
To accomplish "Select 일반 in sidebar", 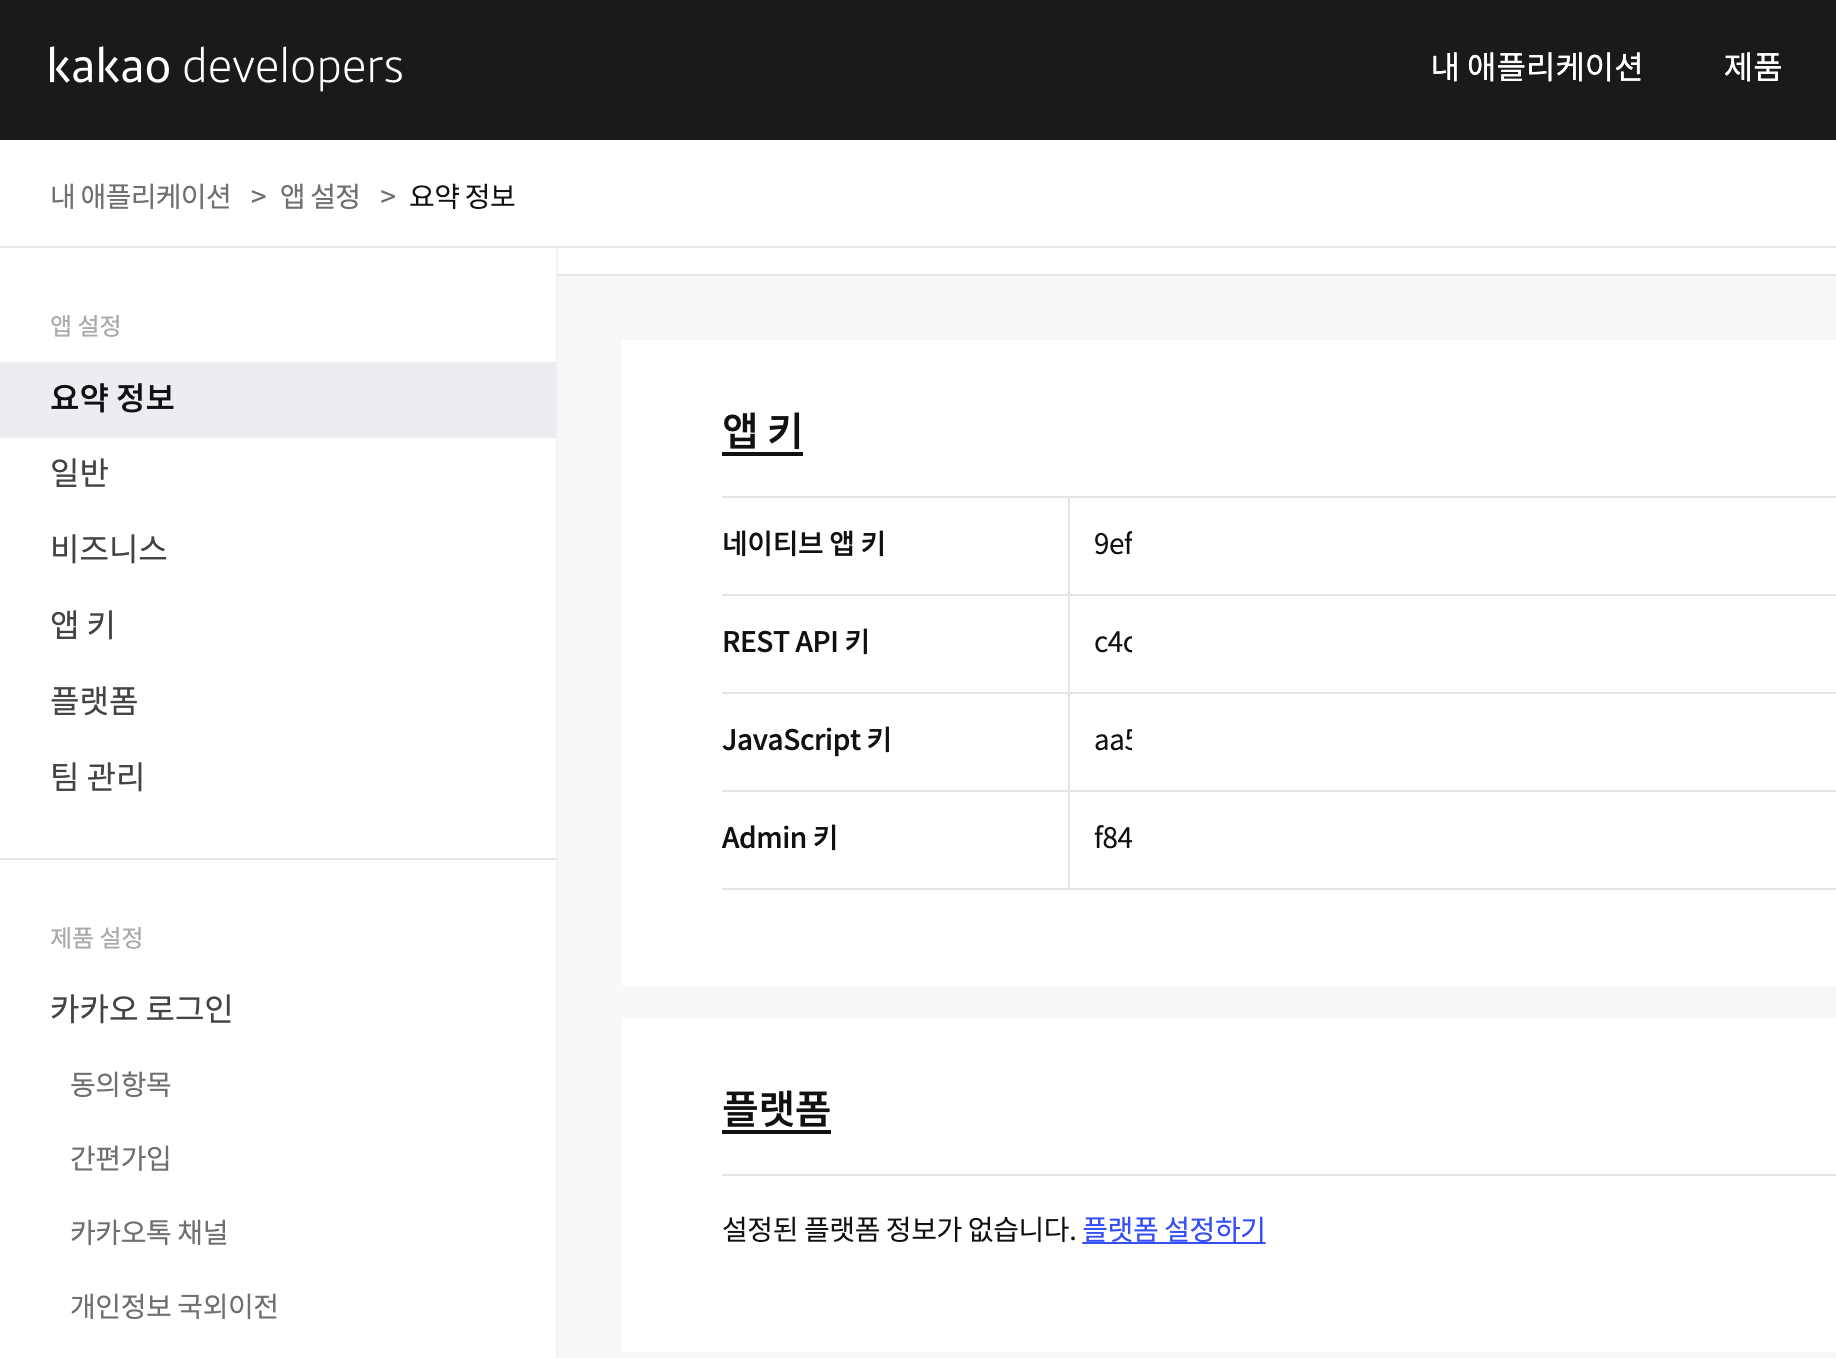I will point(79,472).
